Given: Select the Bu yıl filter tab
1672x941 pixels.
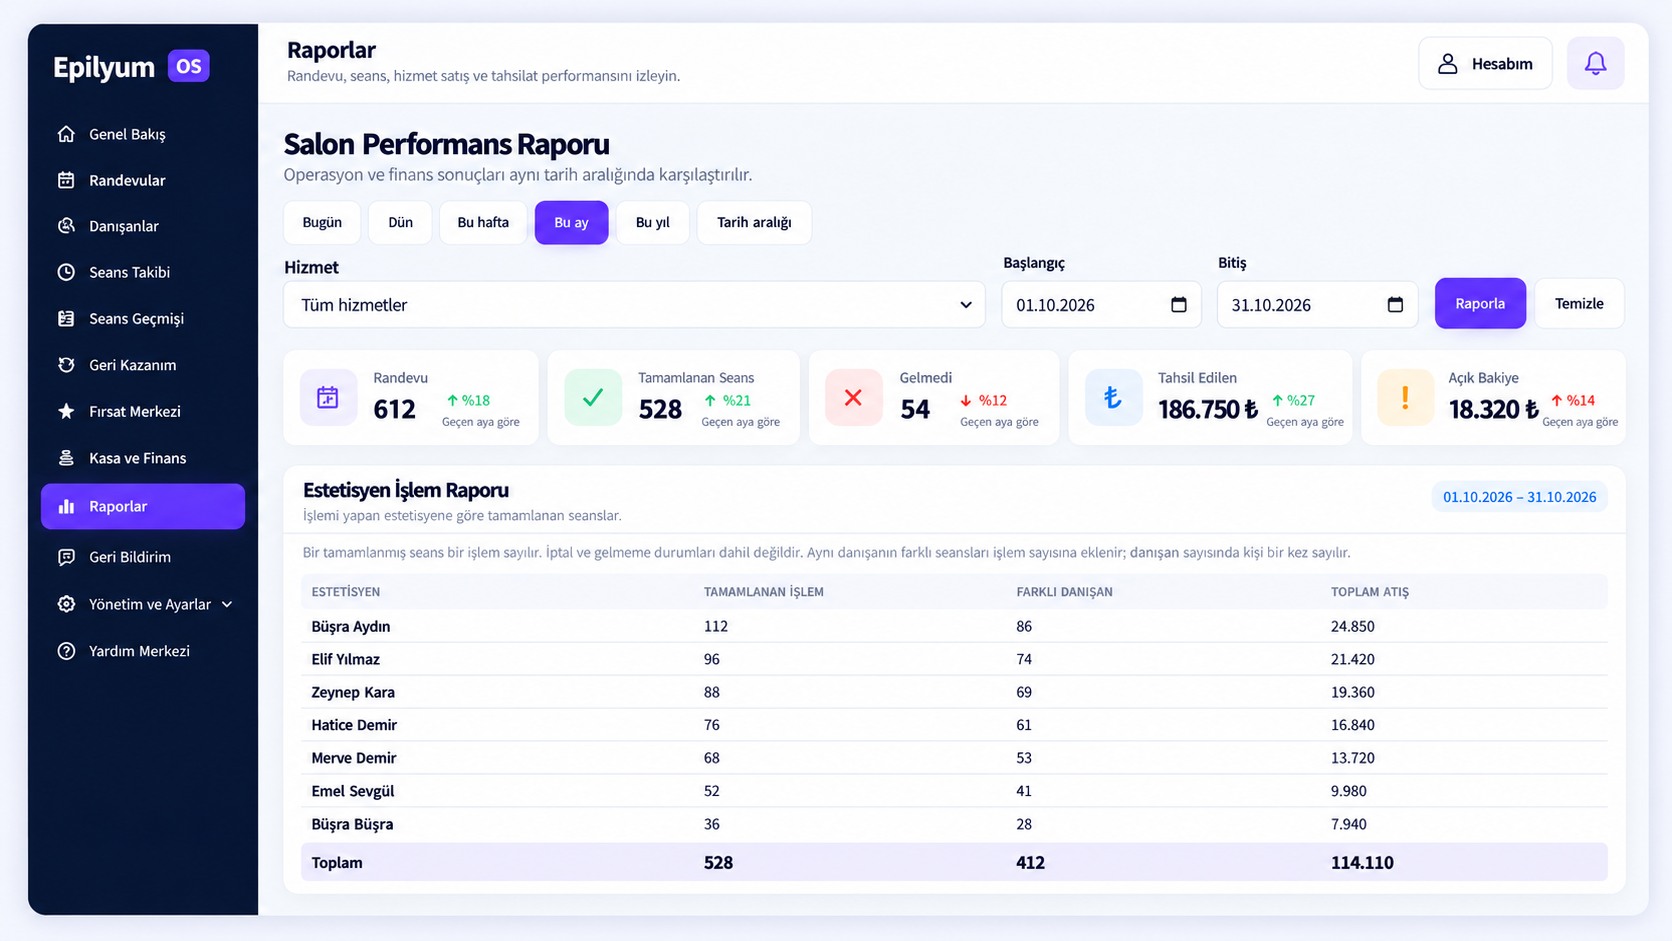Looking at the screenshot, I should click(x=652, y=222).
